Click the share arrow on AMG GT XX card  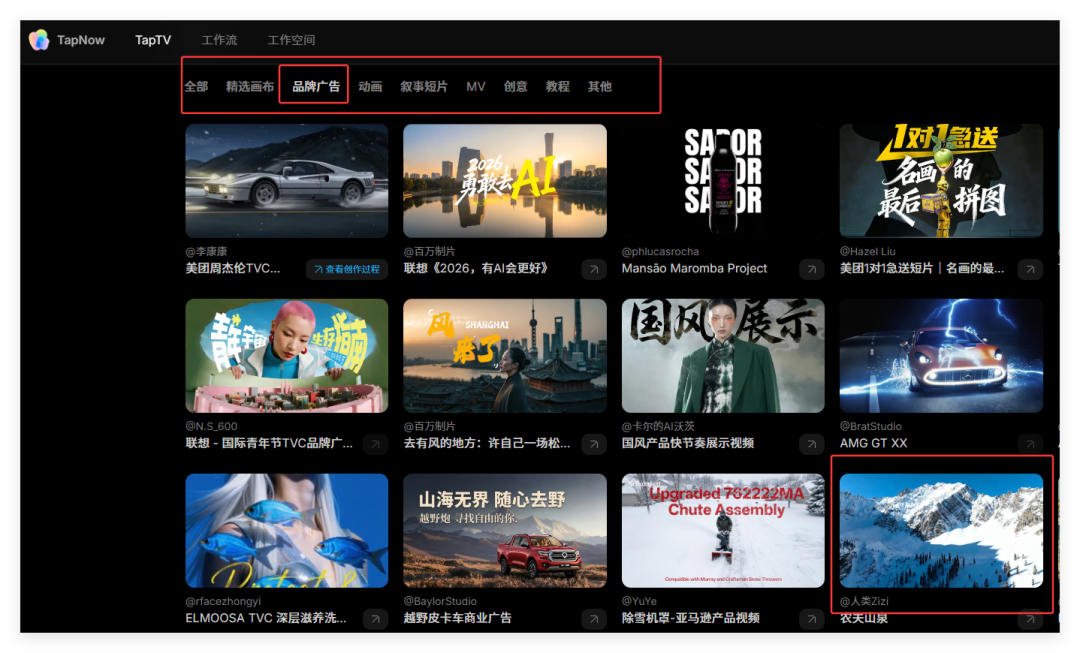[x=1029, y=444]
